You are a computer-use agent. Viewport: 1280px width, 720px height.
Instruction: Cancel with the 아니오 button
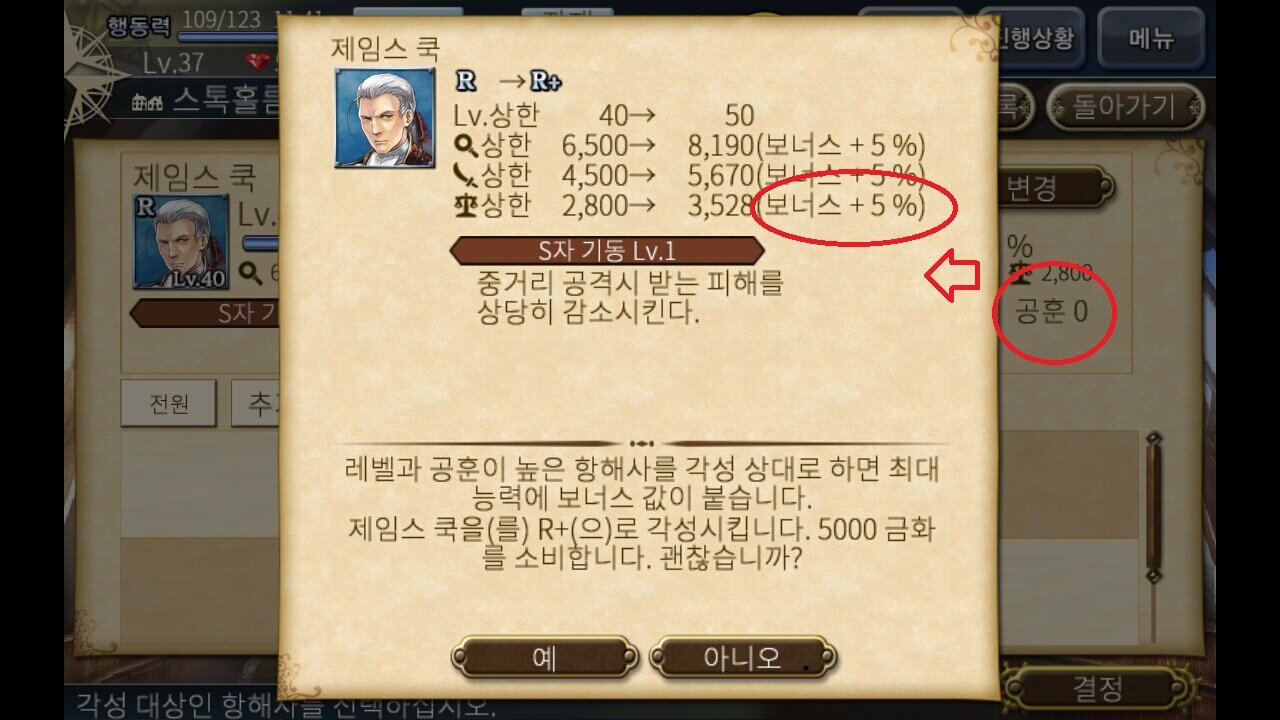click(x=742, y=658)
